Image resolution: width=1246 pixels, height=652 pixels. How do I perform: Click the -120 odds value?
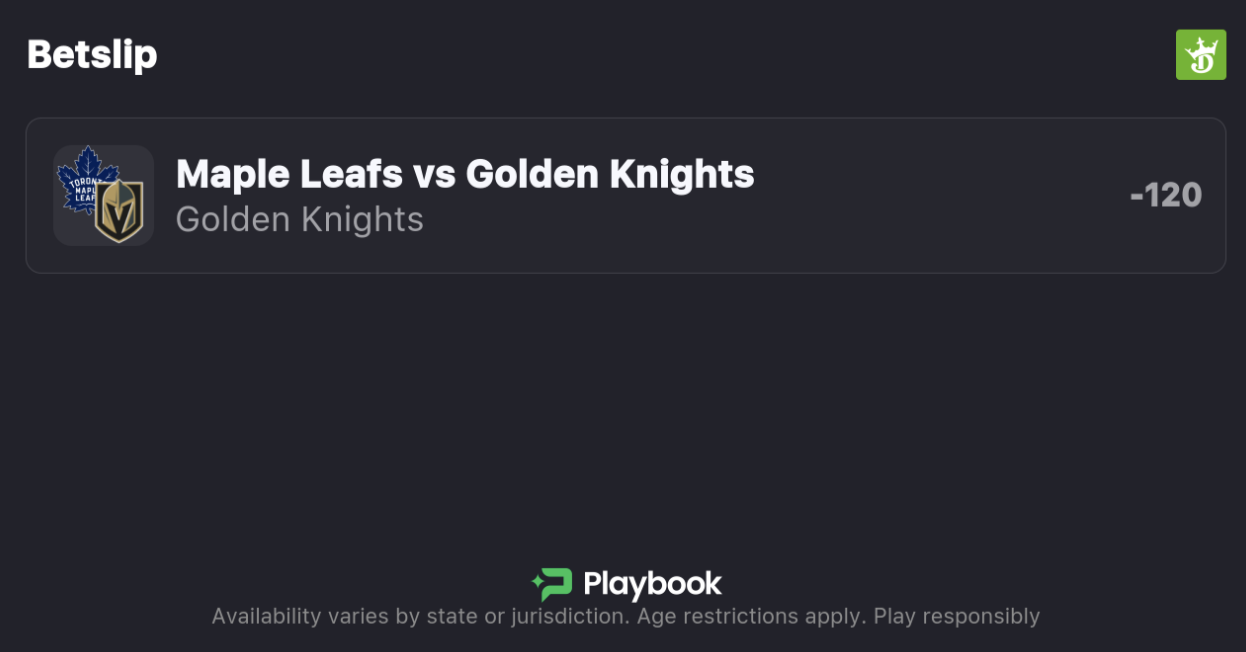[x=1165, y=195]
